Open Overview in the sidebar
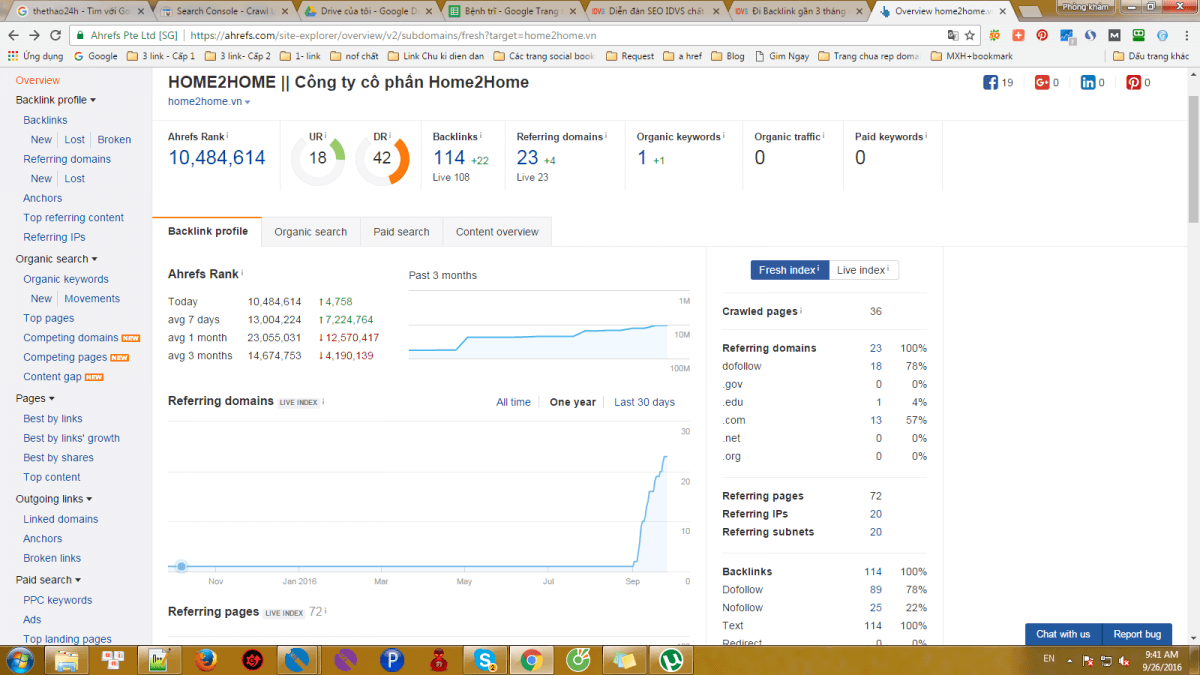 (38, 80)
